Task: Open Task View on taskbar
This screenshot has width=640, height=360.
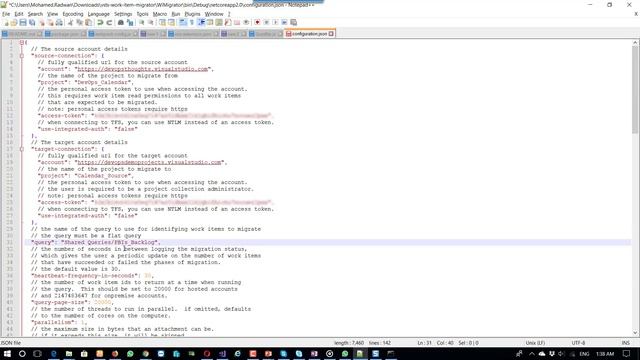Action: point(37,353)
